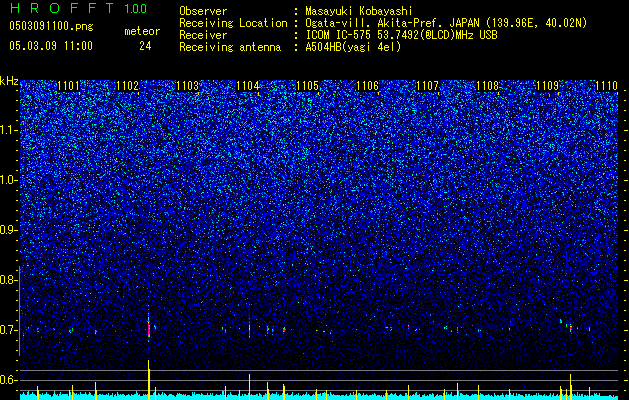Viewport: 629px width, 400px height.
Task: Click the 1101 time marker
Action: 69,85
